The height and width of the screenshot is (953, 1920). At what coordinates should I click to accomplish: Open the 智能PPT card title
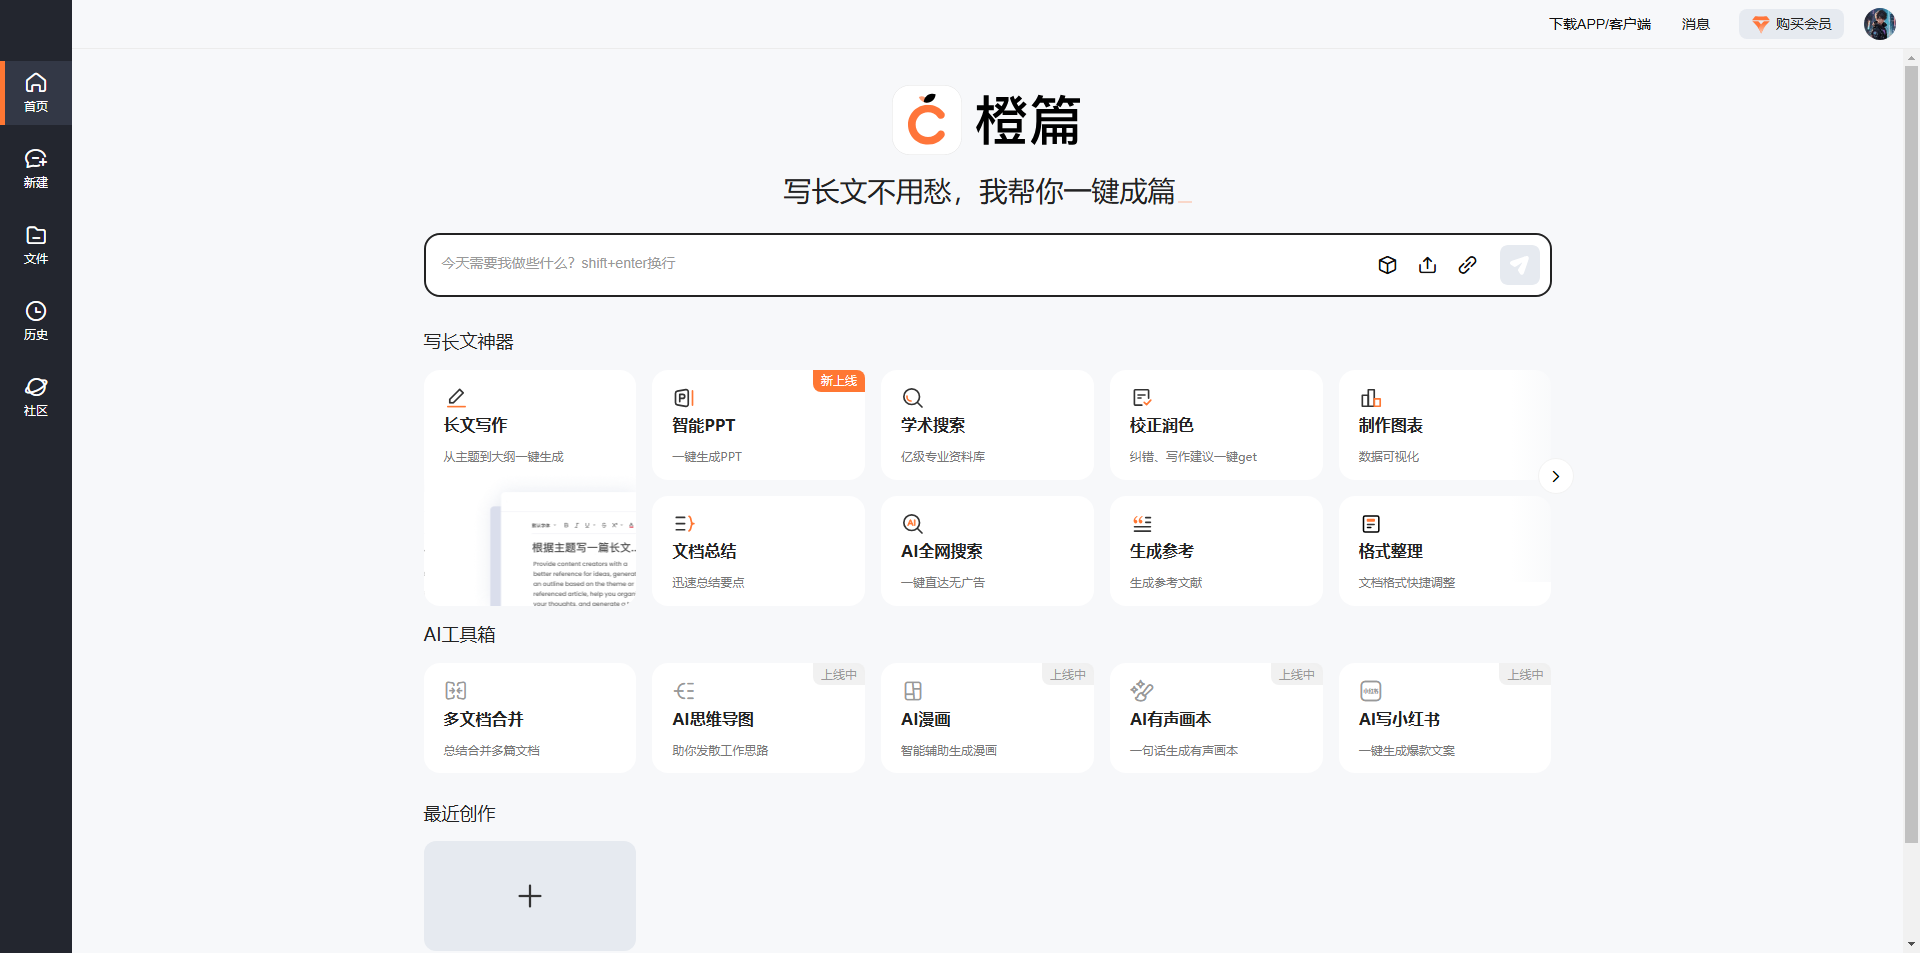click(703, 425)
